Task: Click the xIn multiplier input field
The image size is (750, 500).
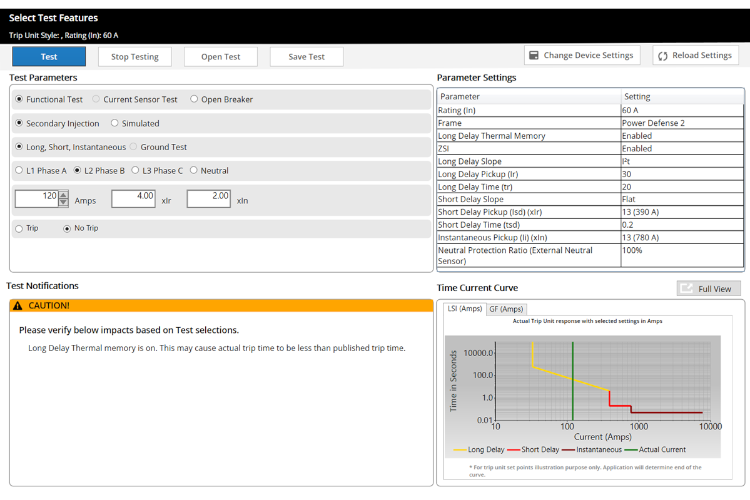Action: [208, 198]
